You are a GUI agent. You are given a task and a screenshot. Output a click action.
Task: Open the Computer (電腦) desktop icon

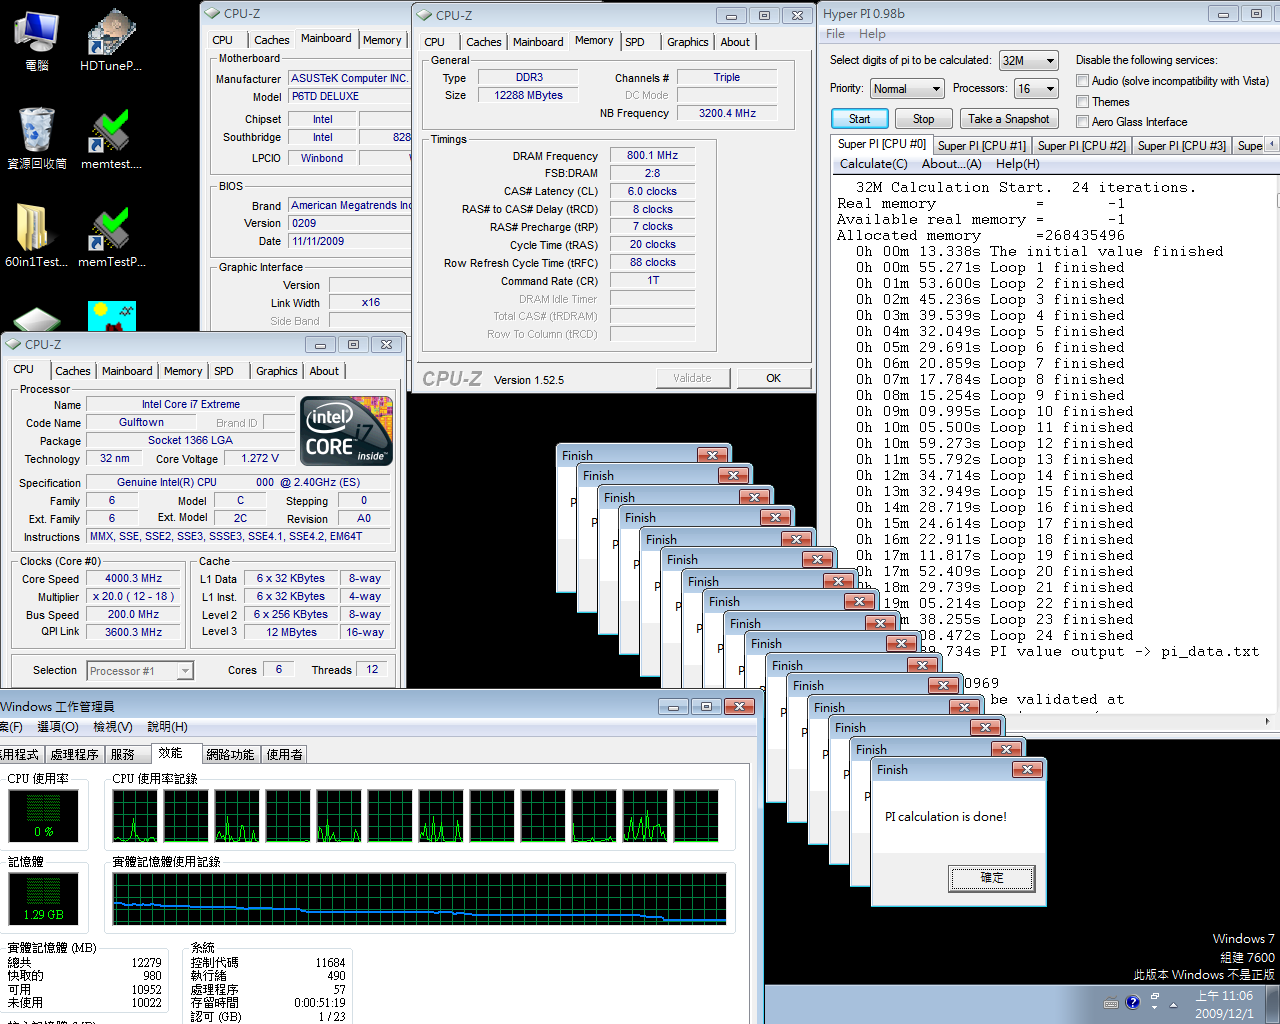point(36,40)
